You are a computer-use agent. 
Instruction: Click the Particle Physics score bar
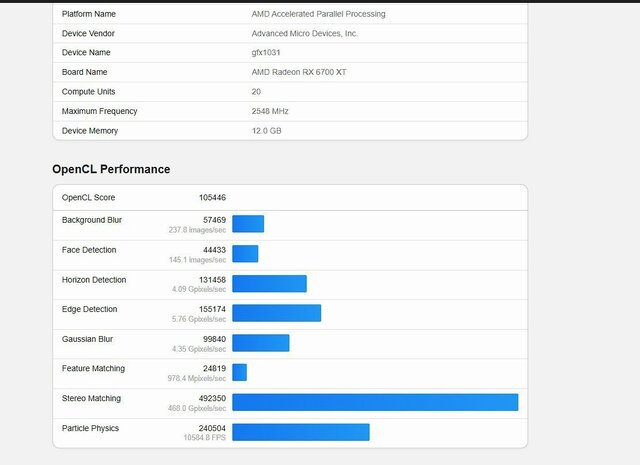(300, 432)
